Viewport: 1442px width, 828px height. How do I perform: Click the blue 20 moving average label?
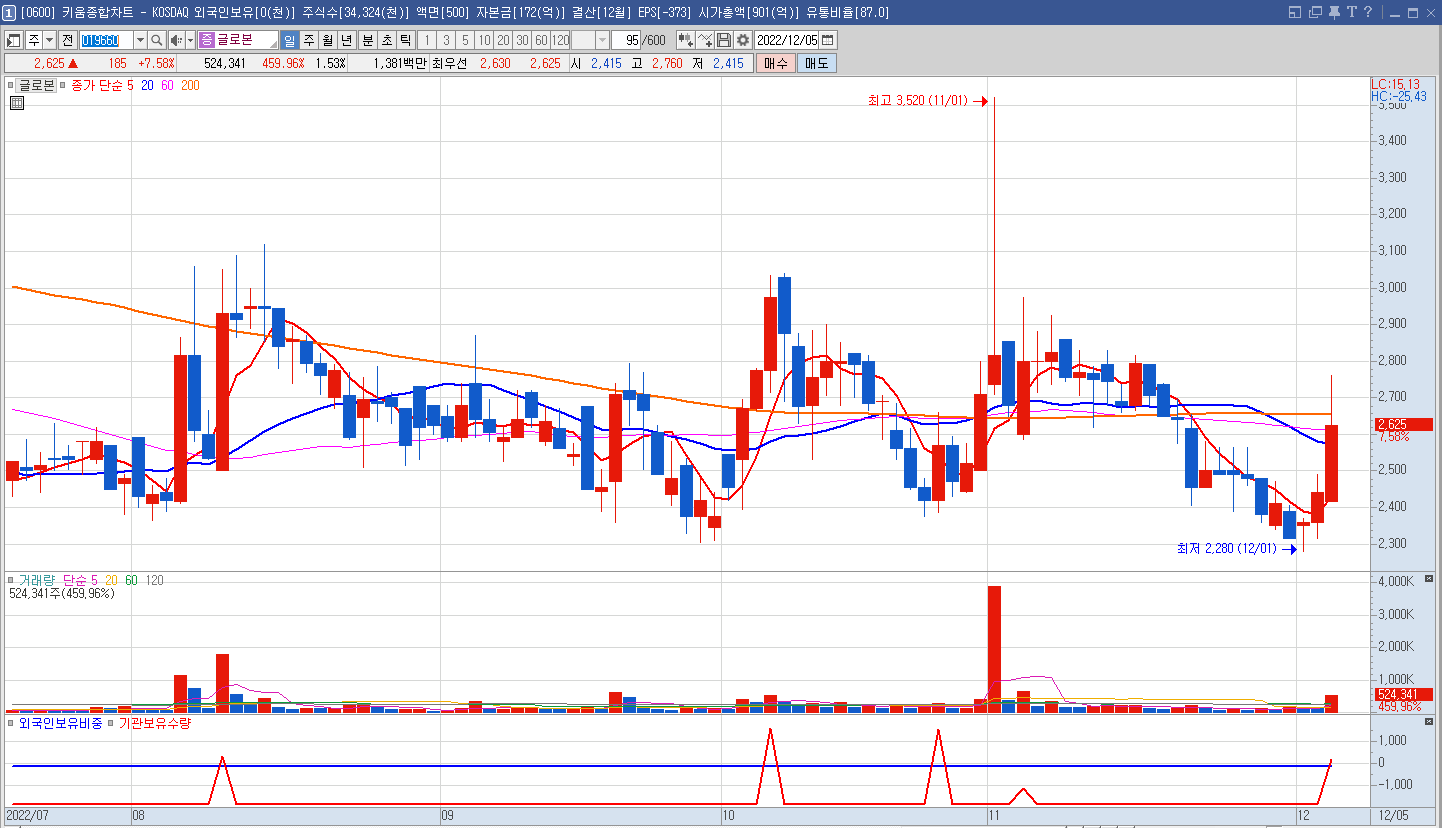click(x=147, y=85)
